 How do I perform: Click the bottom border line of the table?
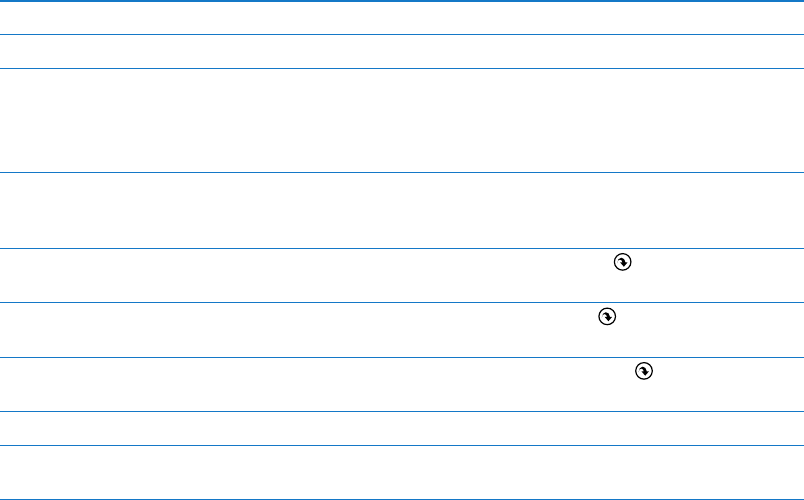pos(402,499)
